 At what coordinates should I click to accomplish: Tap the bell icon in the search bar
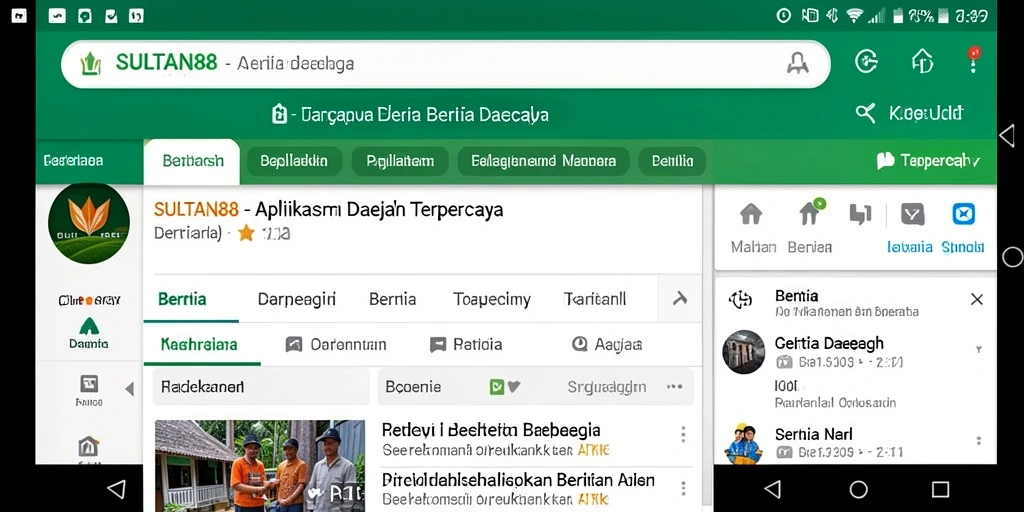coord(797,63)
